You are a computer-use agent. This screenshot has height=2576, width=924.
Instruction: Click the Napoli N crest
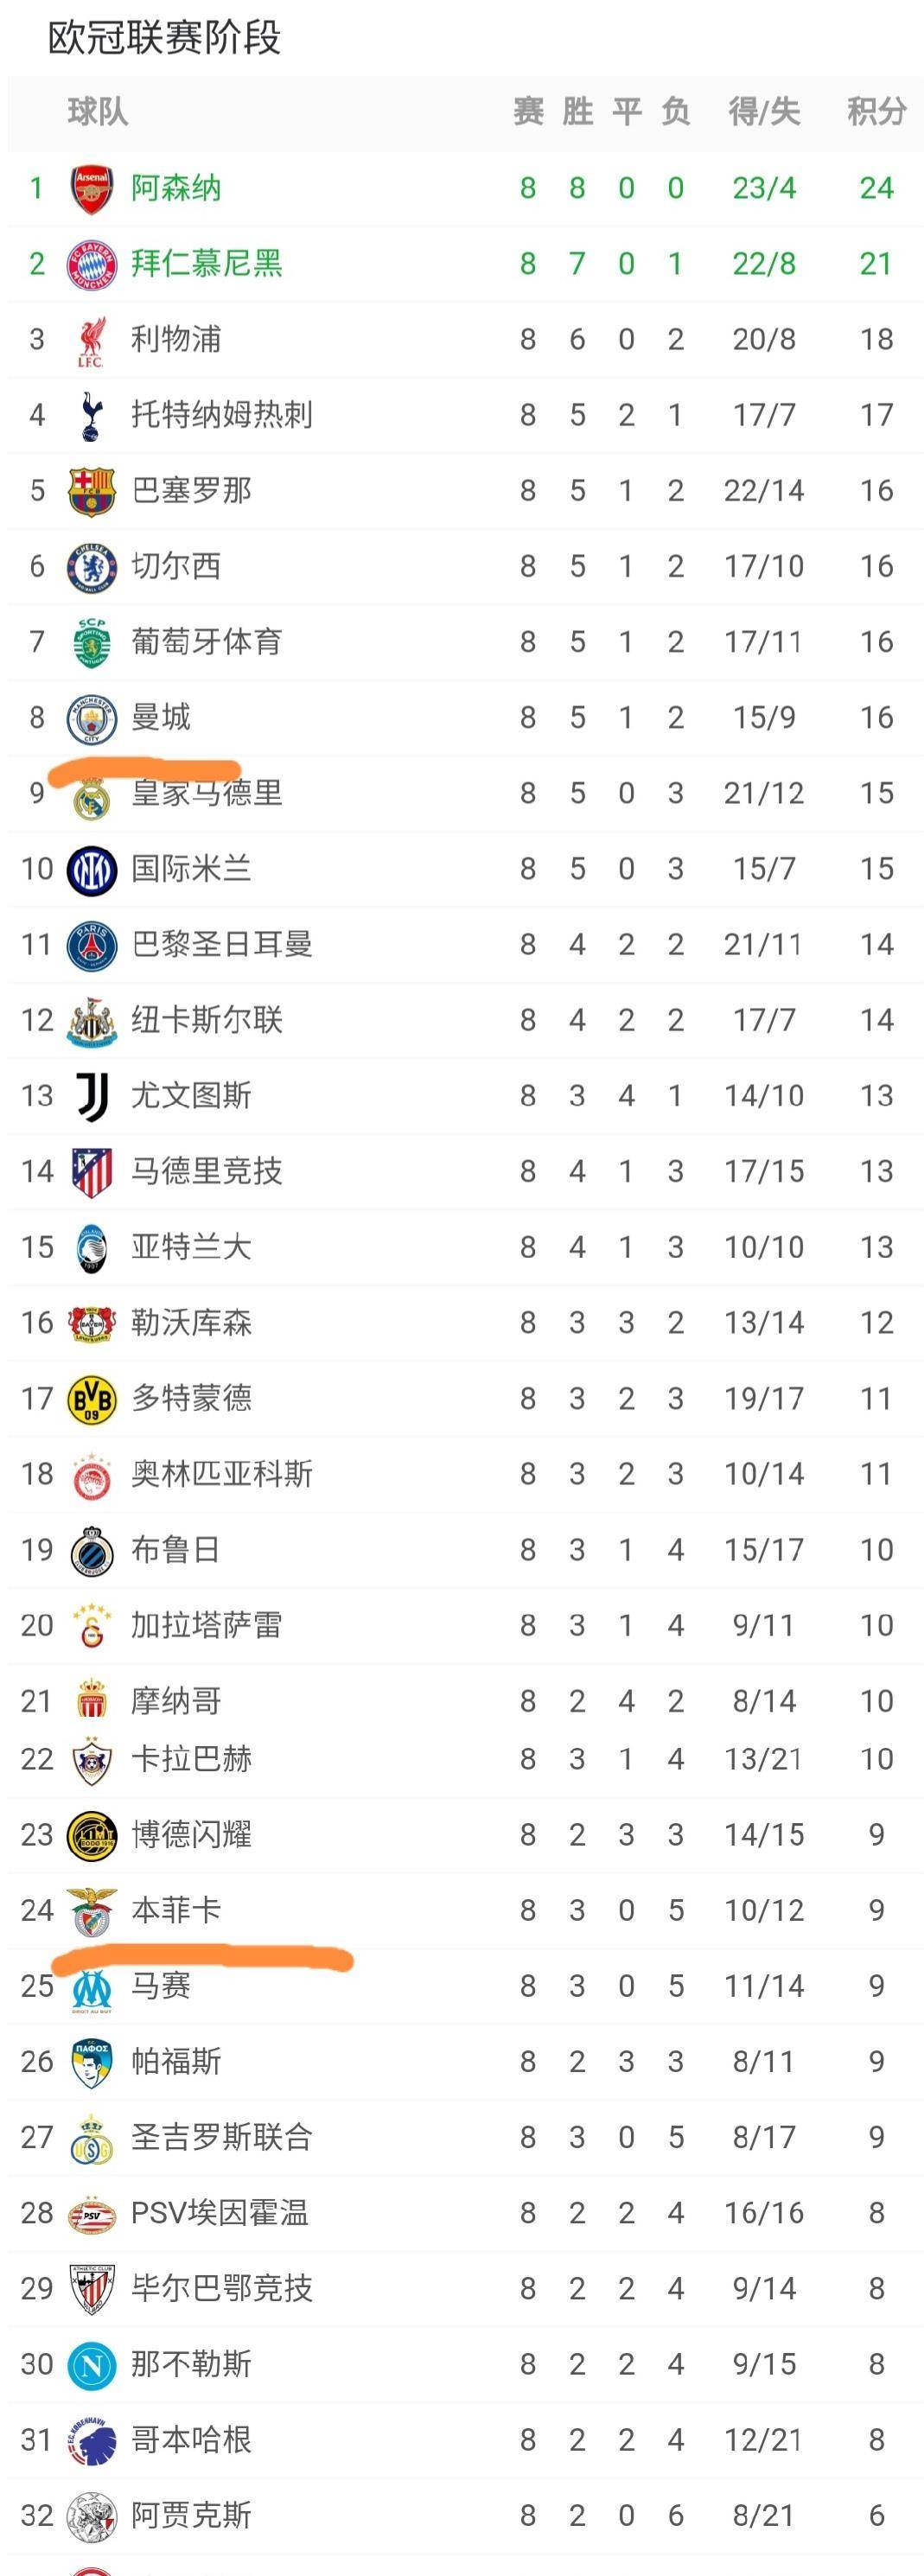coord(91,2365)
